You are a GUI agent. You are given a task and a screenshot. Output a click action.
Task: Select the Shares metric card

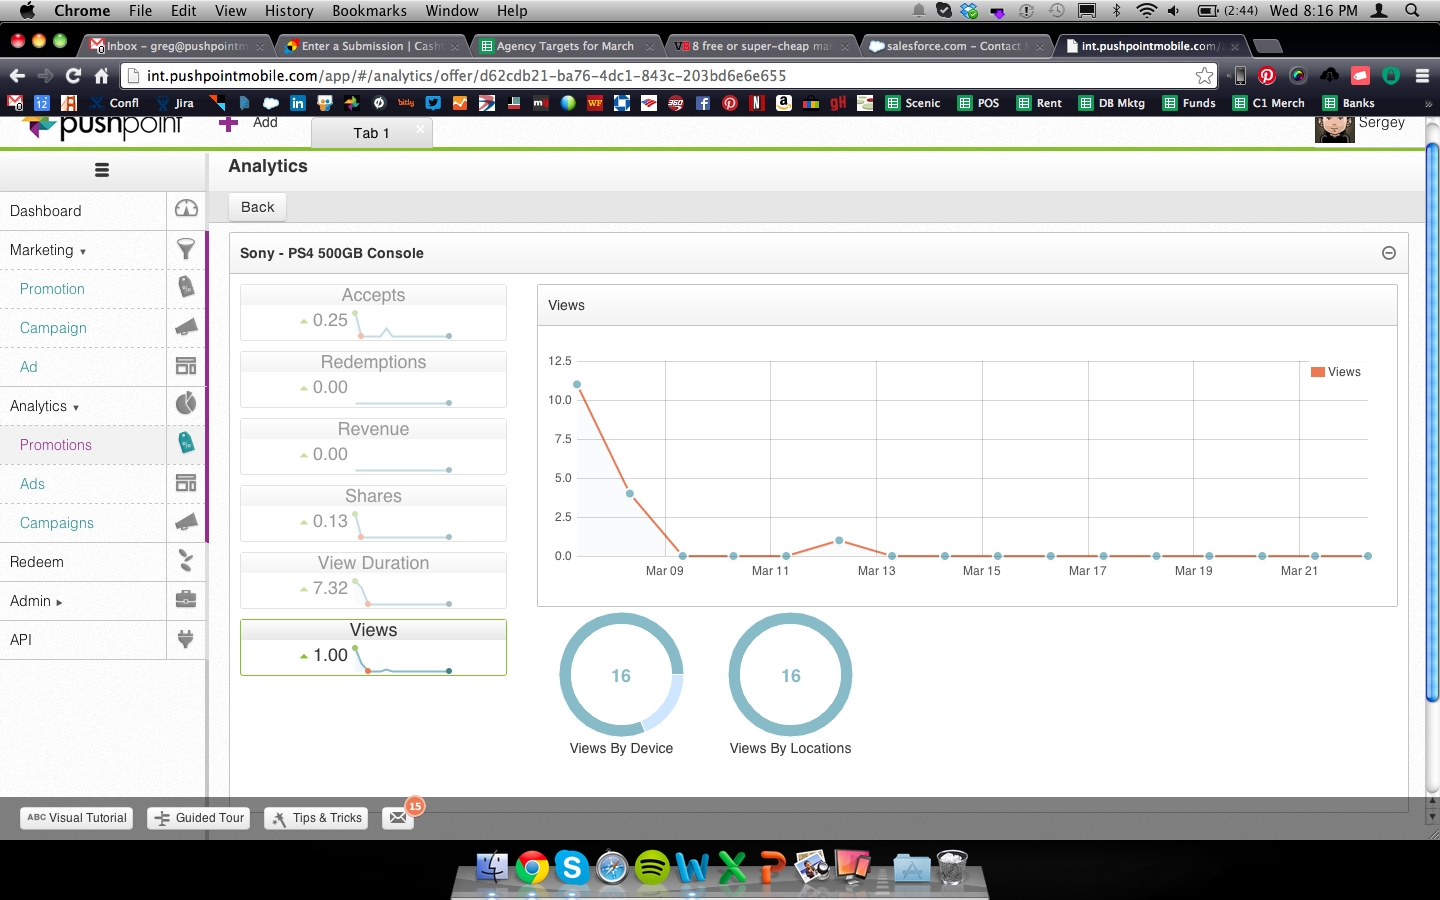click(373, 513)
